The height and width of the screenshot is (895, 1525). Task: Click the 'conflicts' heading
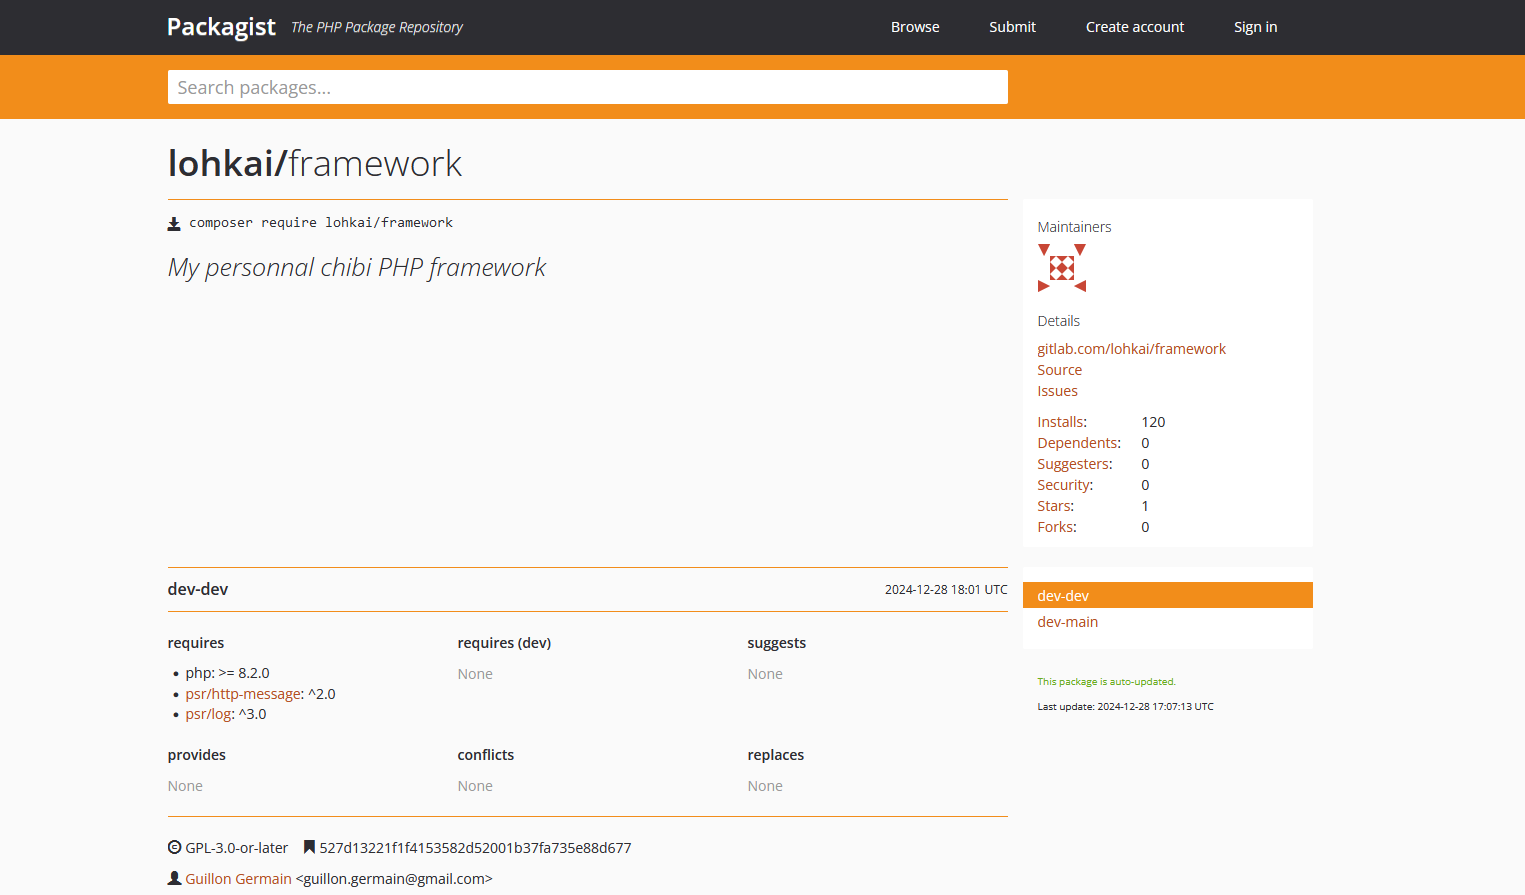tap(485, 755)
